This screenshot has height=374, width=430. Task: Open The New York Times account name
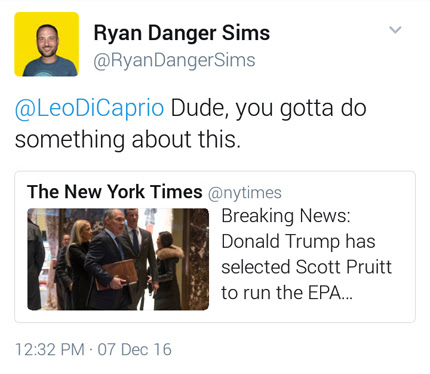(x=115, y=192)
